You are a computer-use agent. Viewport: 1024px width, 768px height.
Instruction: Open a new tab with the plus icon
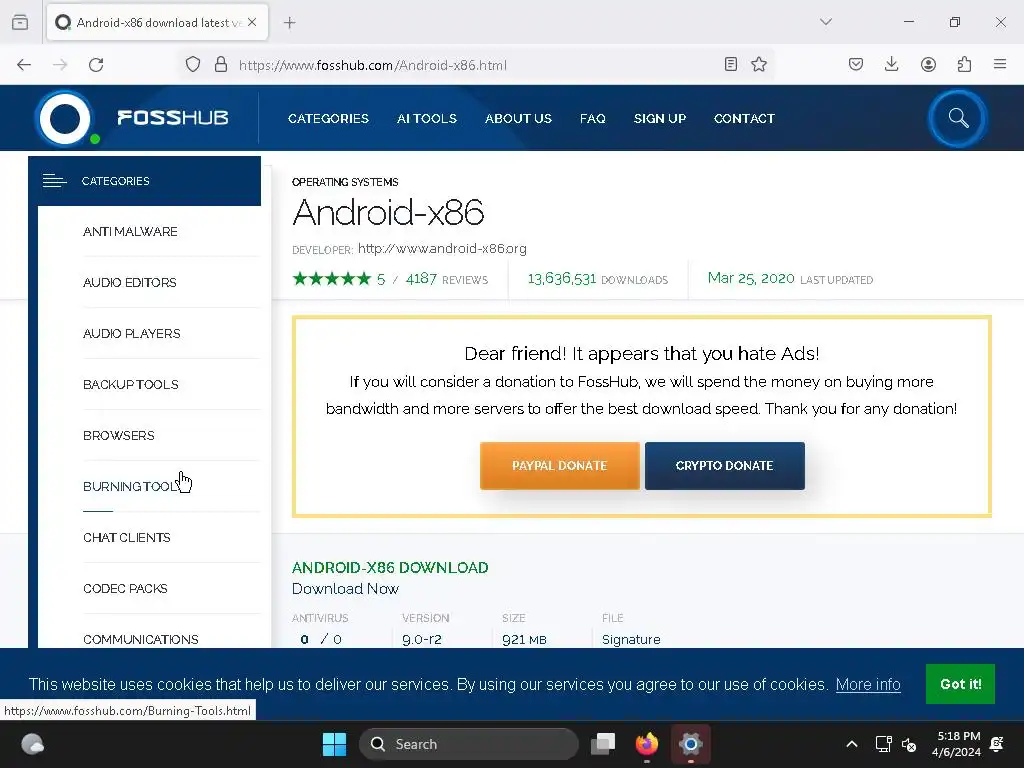(x=289, y=23)
